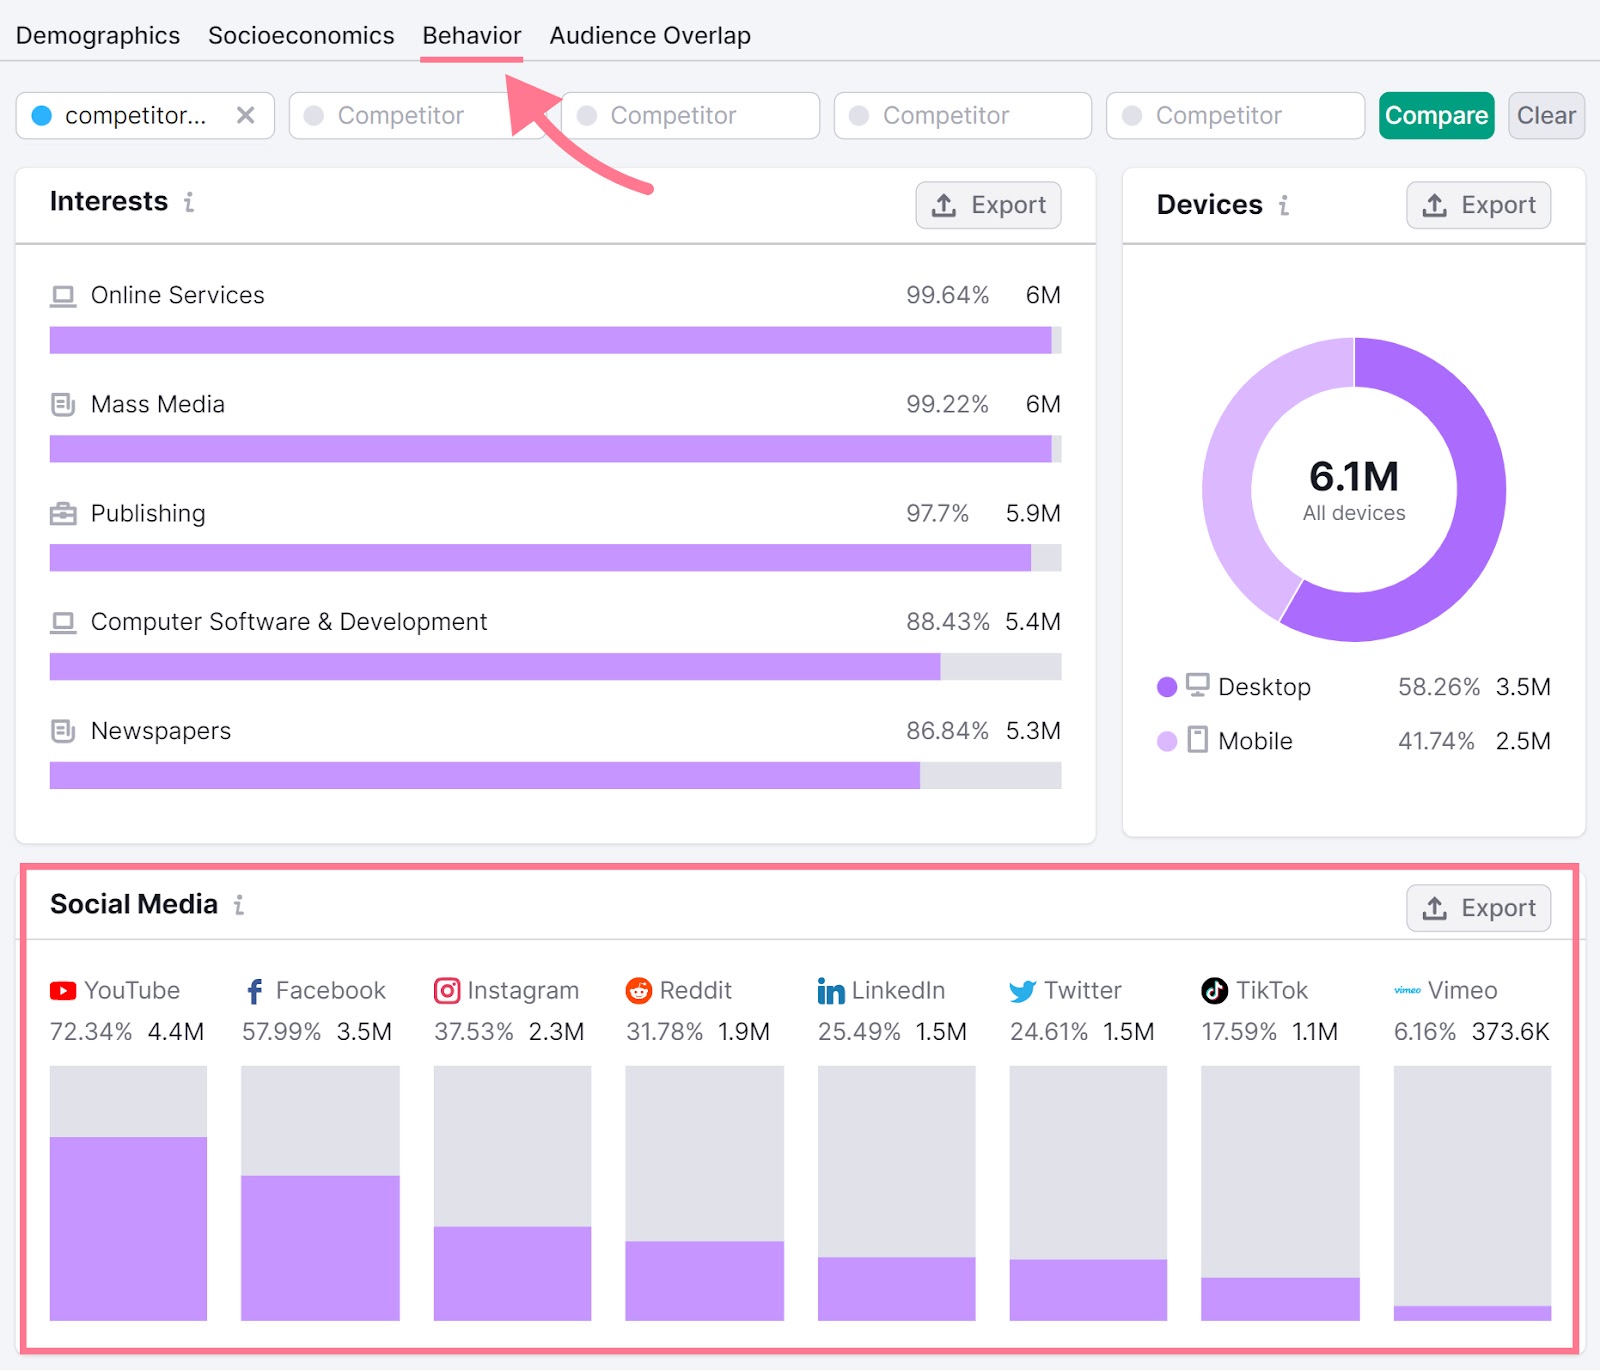Click the briefcase icon beside Publishing
1600x1370 pixels.
point(63,513)
